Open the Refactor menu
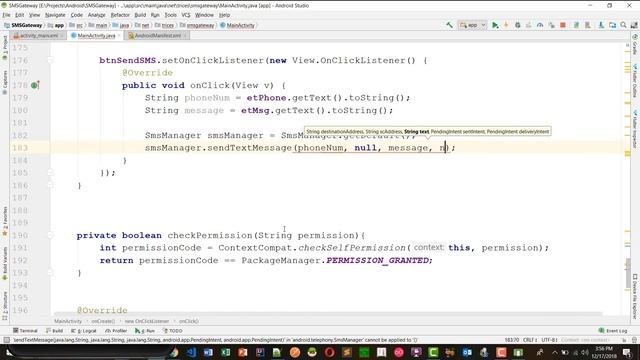This screenshot has width=640, height=360. 120,15
